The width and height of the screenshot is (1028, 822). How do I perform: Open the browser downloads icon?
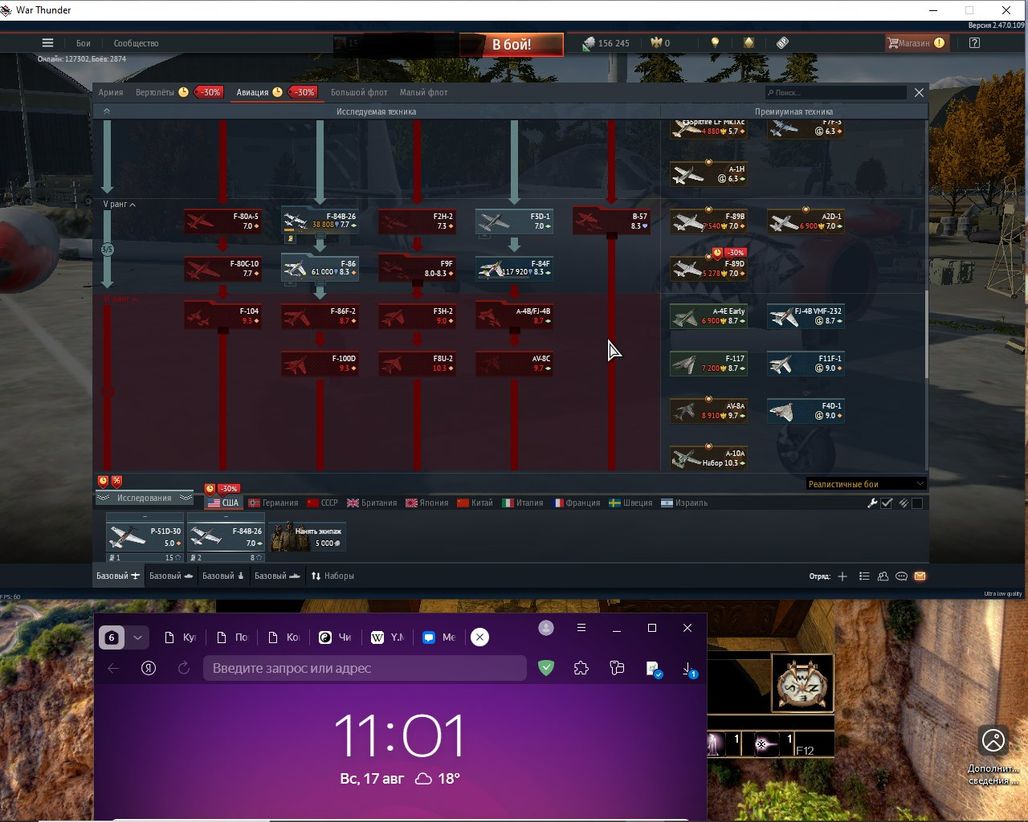[688, 669]
